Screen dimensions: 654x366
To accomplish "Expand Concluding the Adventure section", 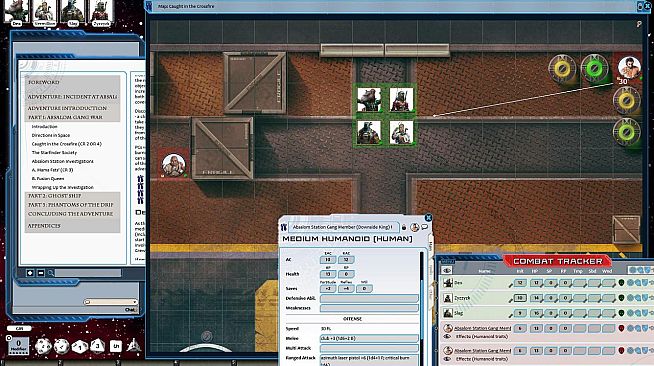I will 70,214.
